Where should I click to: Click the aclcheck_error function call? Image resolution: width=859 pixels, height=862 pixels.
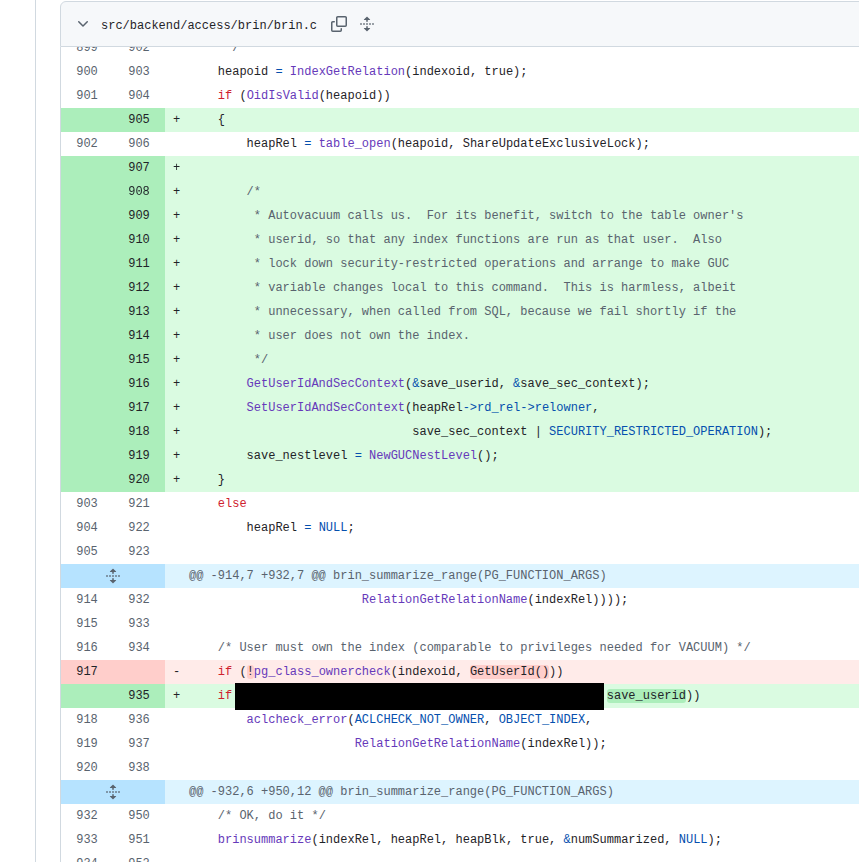297,719
